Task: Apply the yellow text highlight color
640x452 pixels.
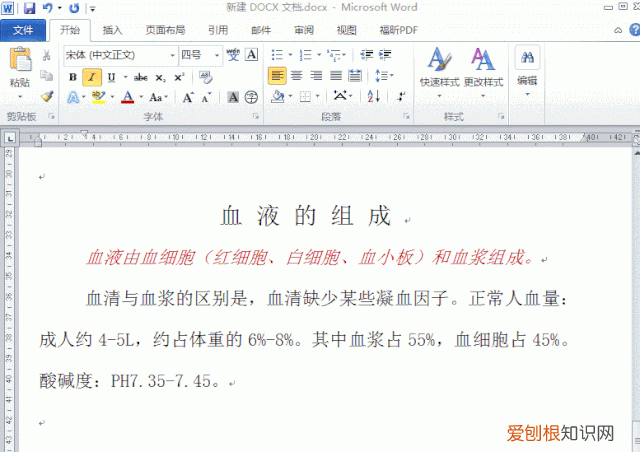Action: pos(99,97)
